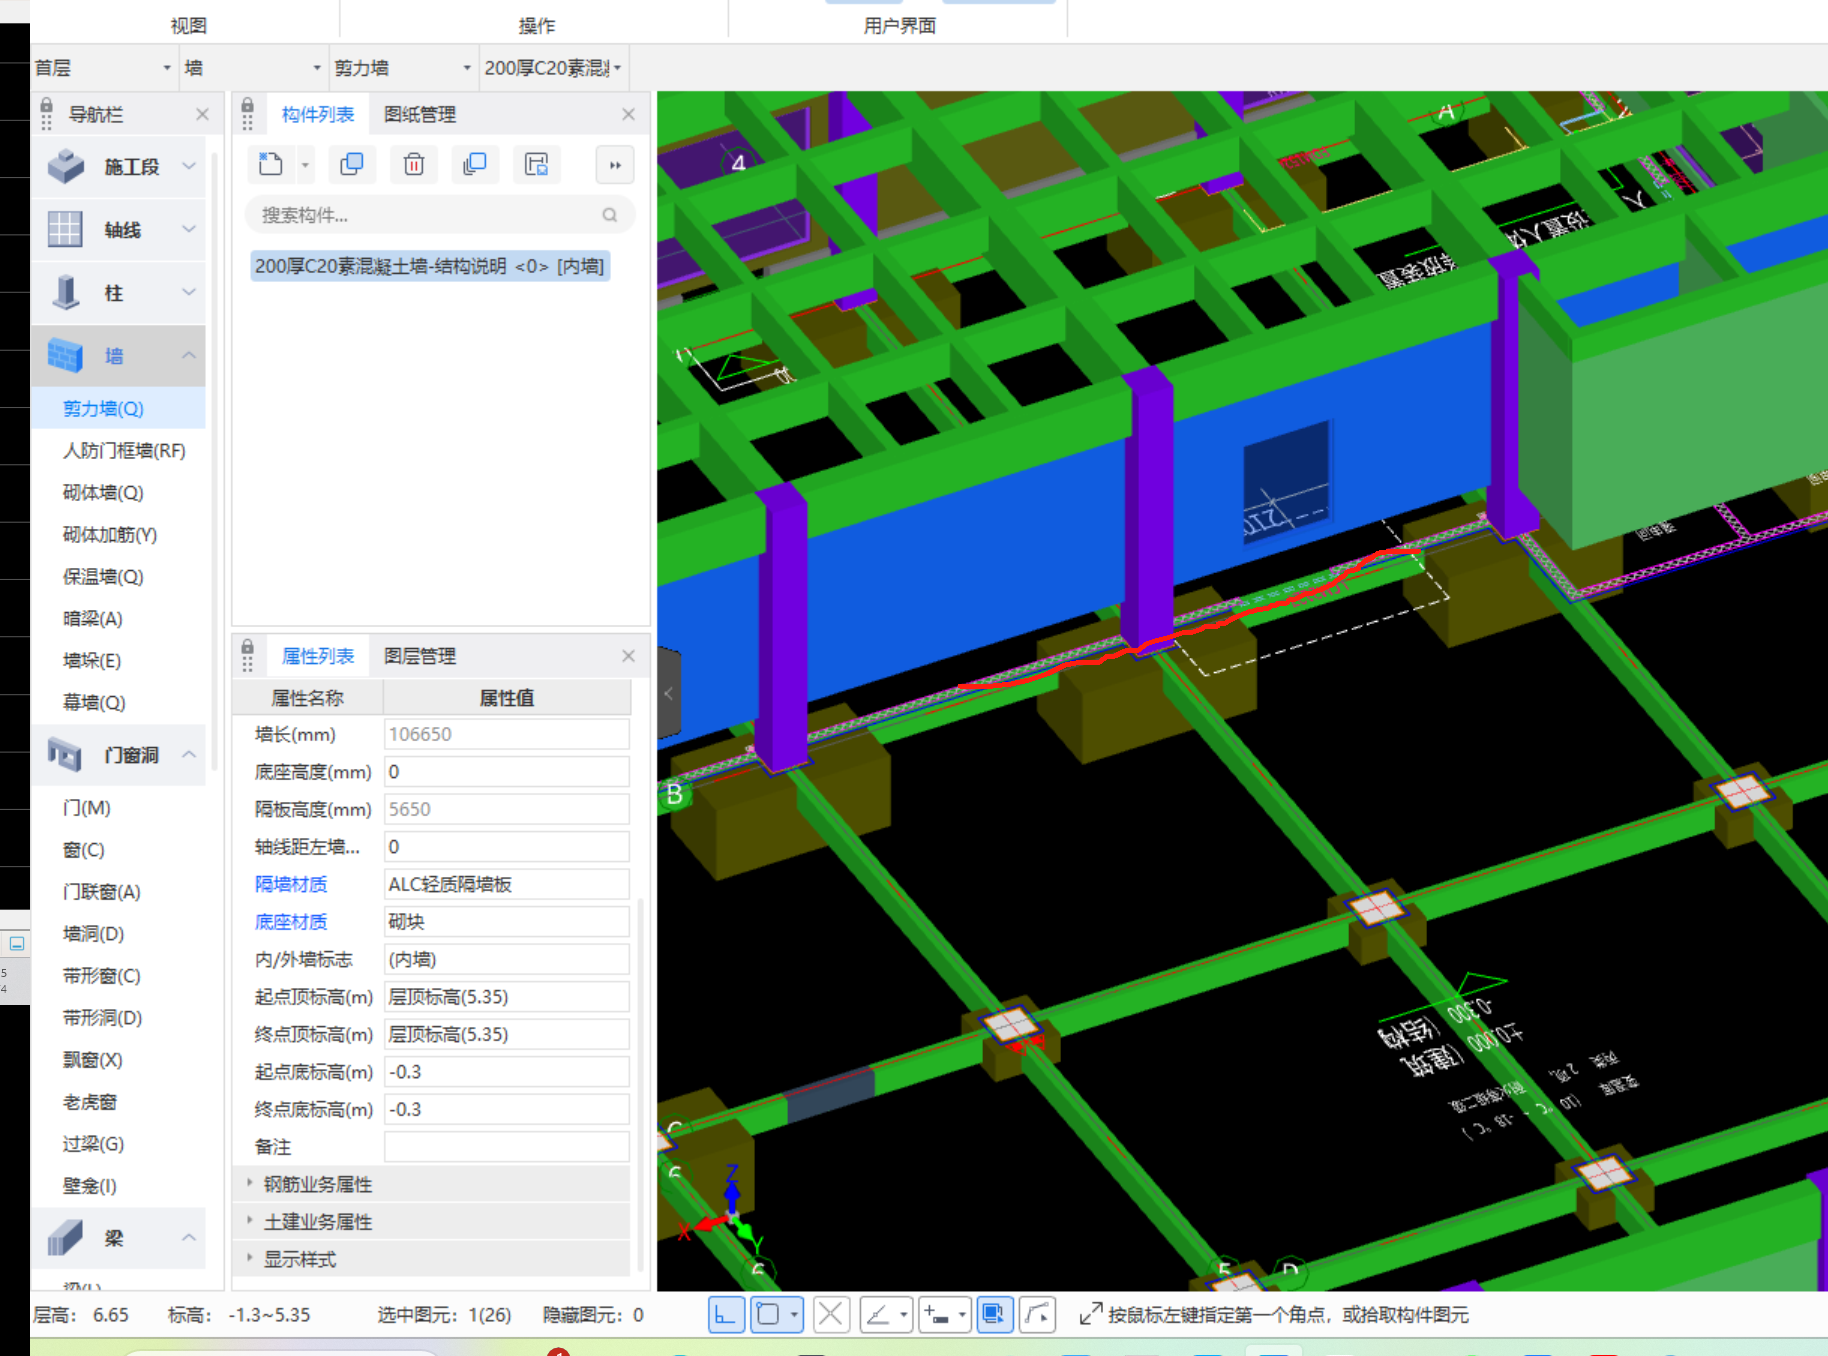Screen dimensions: 1828x1356
Task: Select 砌体加筋(Y) in navigation tree
Action: [x=110, y=534]
